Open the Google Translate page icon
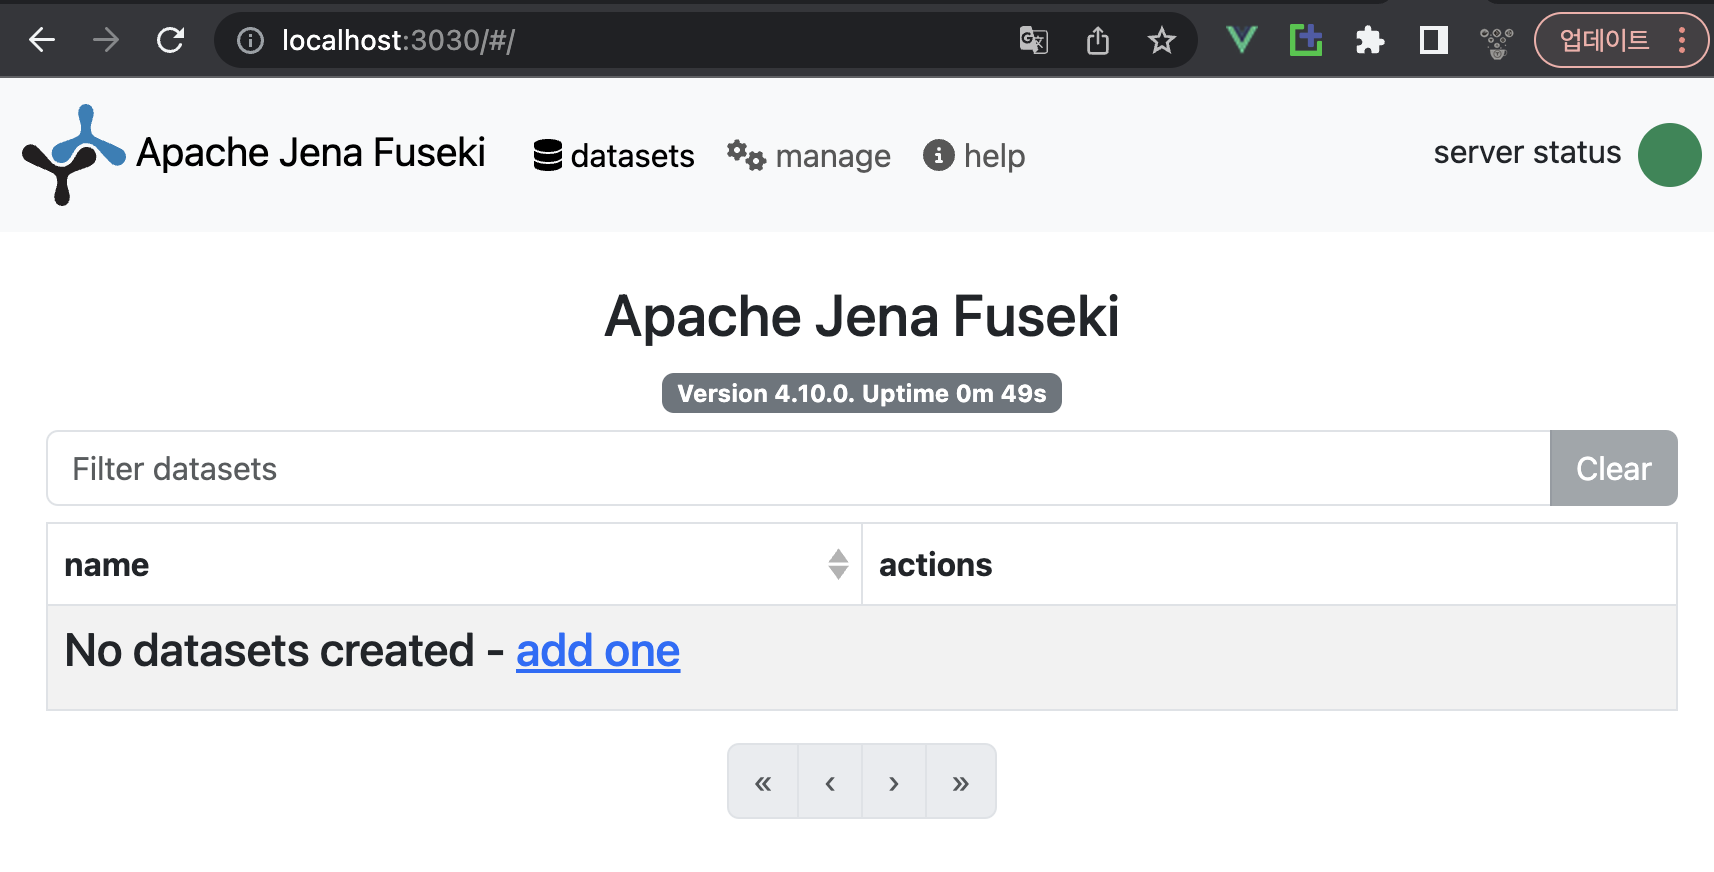The image size is (1714, 872). [x=1033, y=40]
